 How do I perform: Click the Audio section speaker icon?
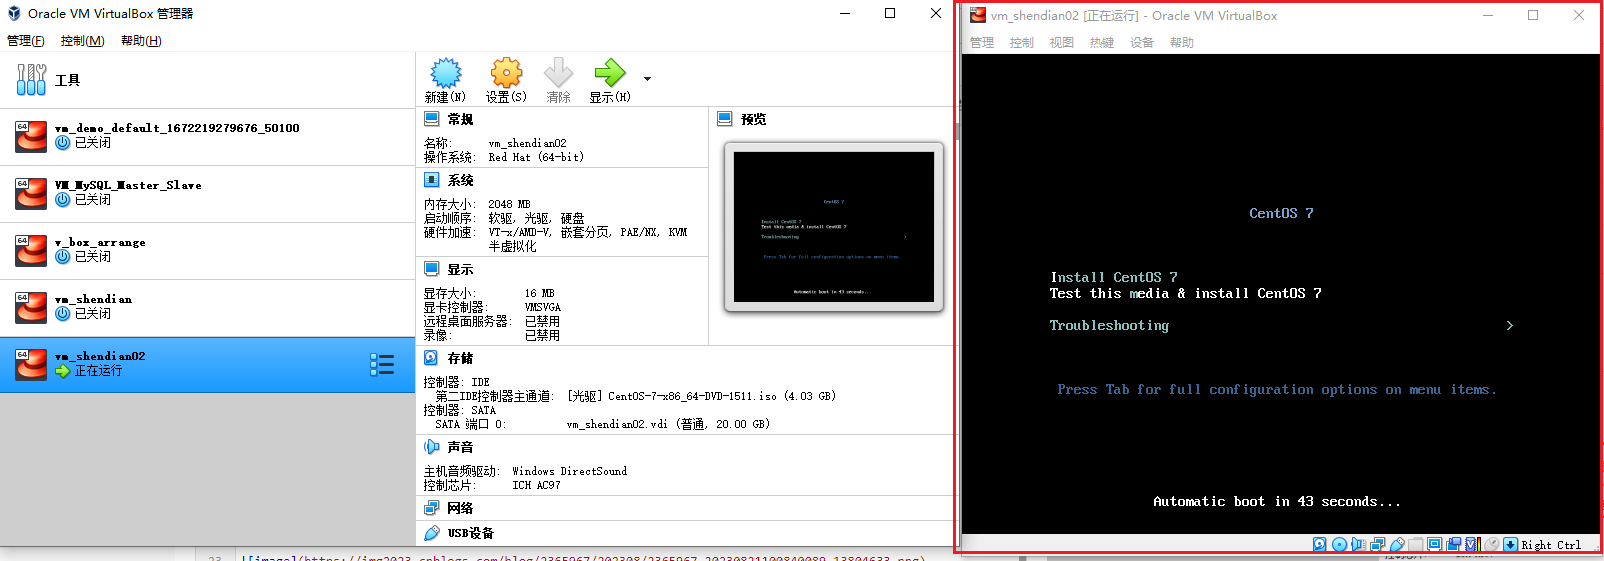(431, 447)
